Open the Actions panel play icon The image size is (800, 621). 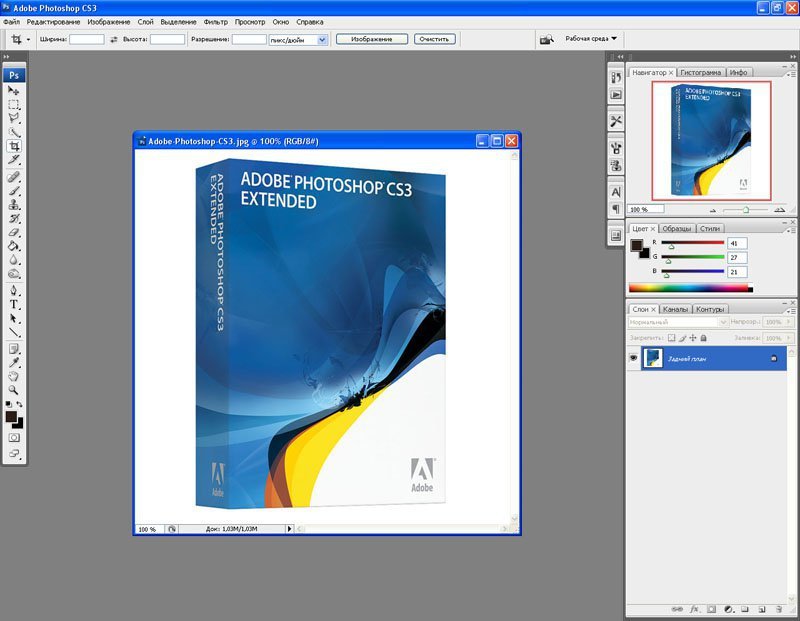(616, 95)
